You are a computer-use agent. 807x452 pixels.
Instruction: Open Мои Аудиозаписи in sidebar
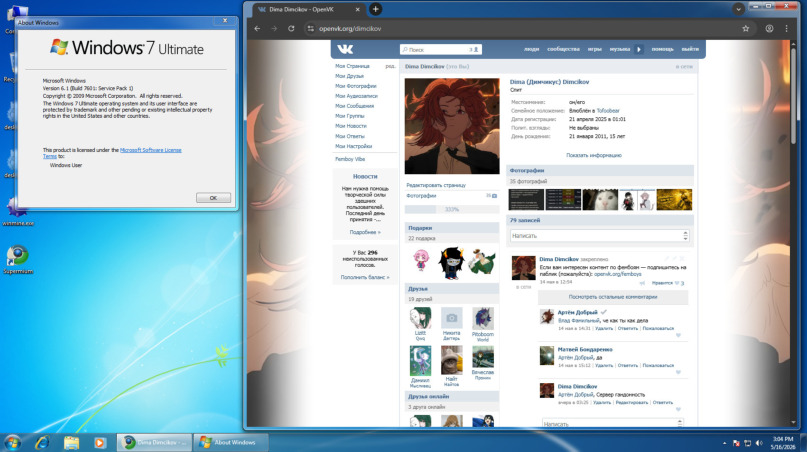coord(356,96)
